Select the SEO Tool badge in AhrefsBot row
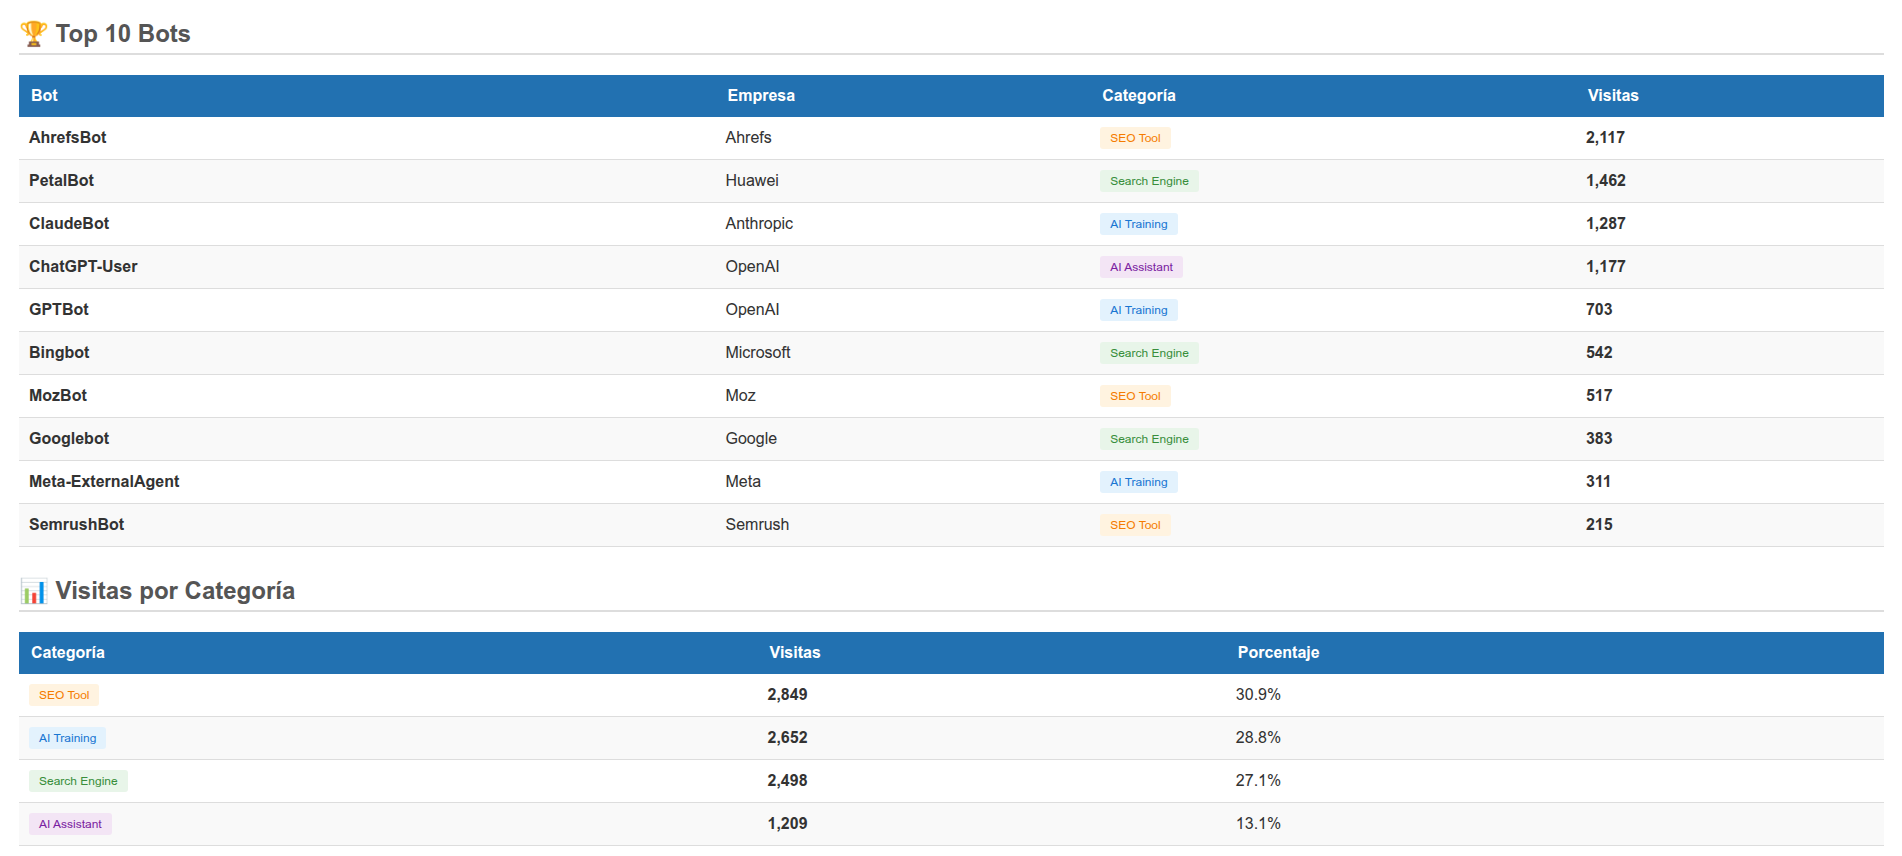The height and width of the screenshot is (856, 1902). (x=1134, y=138)
